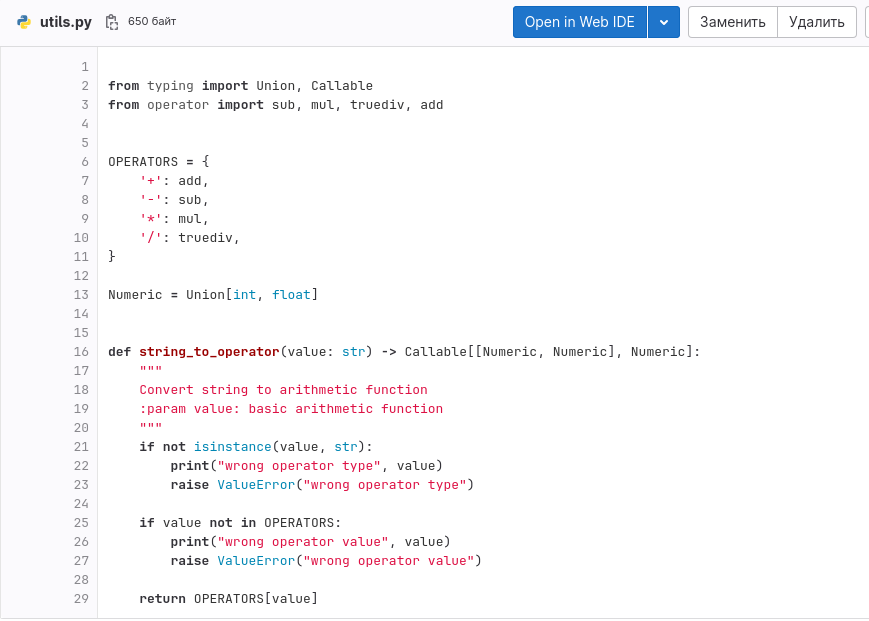The width and height of the screenshot is (869, 621).
Task: Click print("wrong operator type", value) line
Action: [x=306, y=466]
